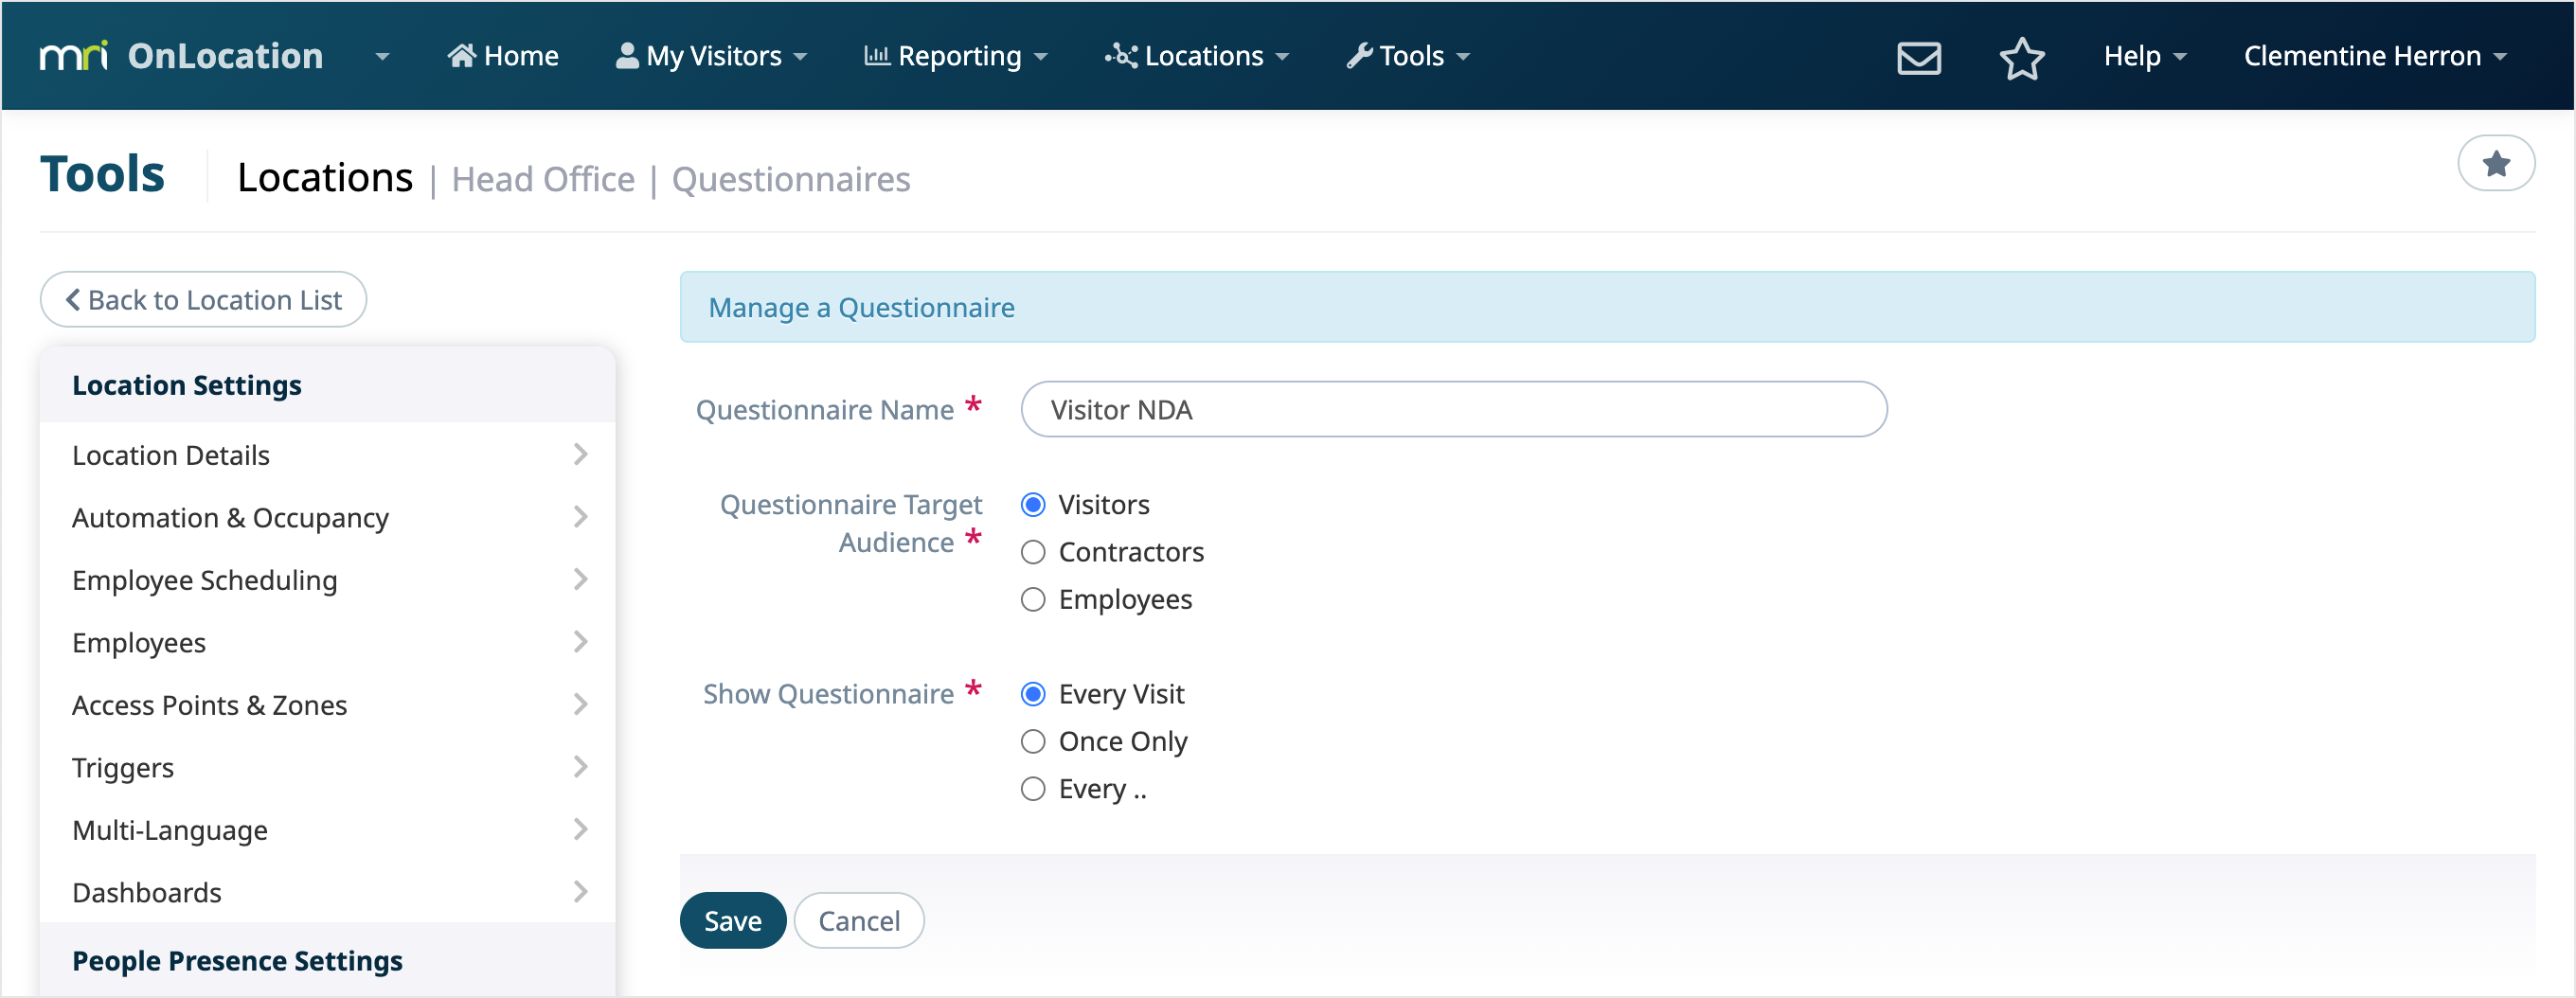Open Clementine Herron user menu
This screenshot has height=998, width=2576.
[x=2374, y=56]
